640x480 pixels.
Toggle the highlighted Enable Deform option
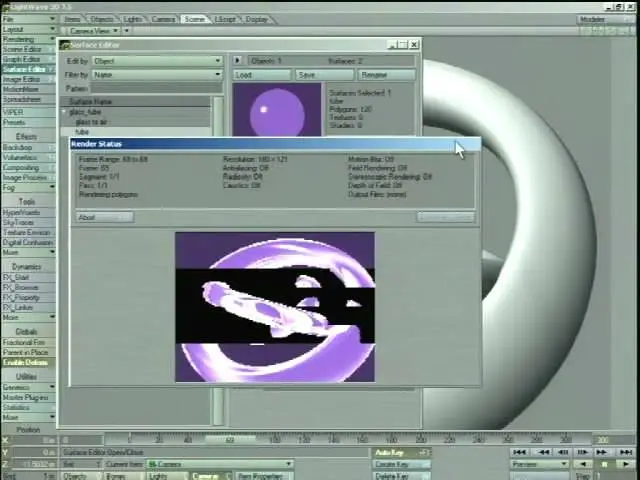tap(29, 362)
